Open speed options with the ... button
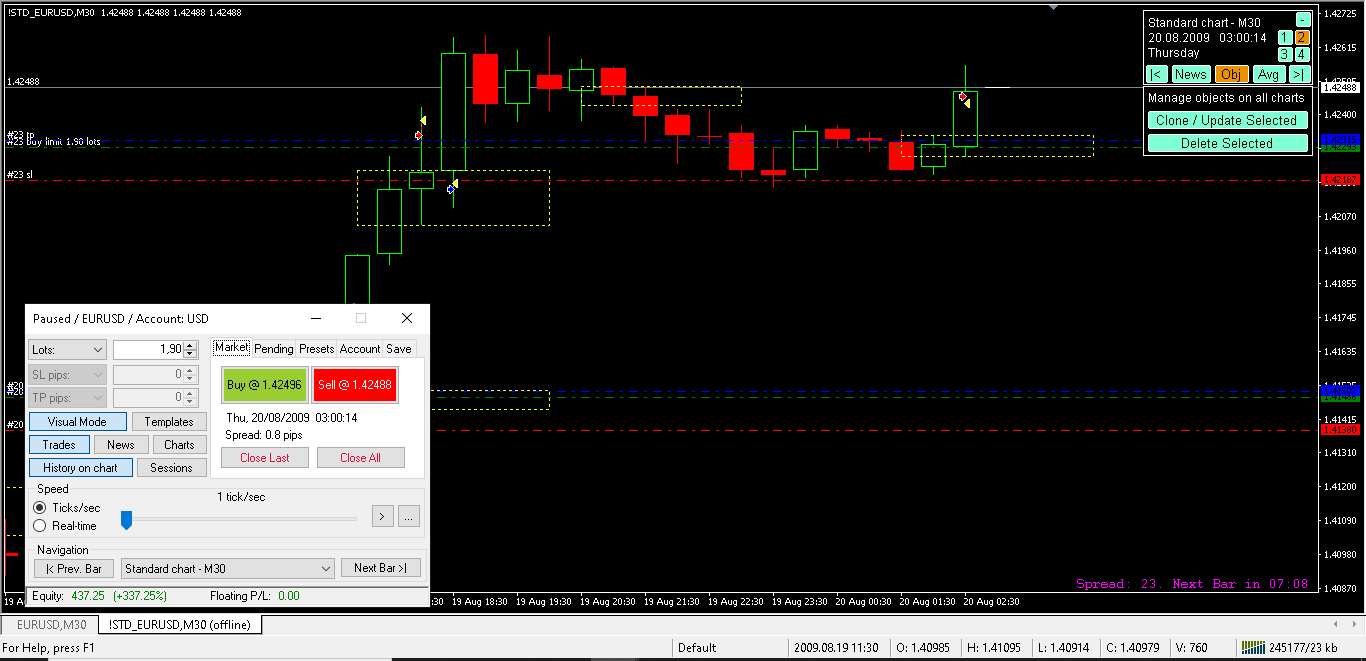This screenshot has width=1366, height=661. [x=409, y=516]
